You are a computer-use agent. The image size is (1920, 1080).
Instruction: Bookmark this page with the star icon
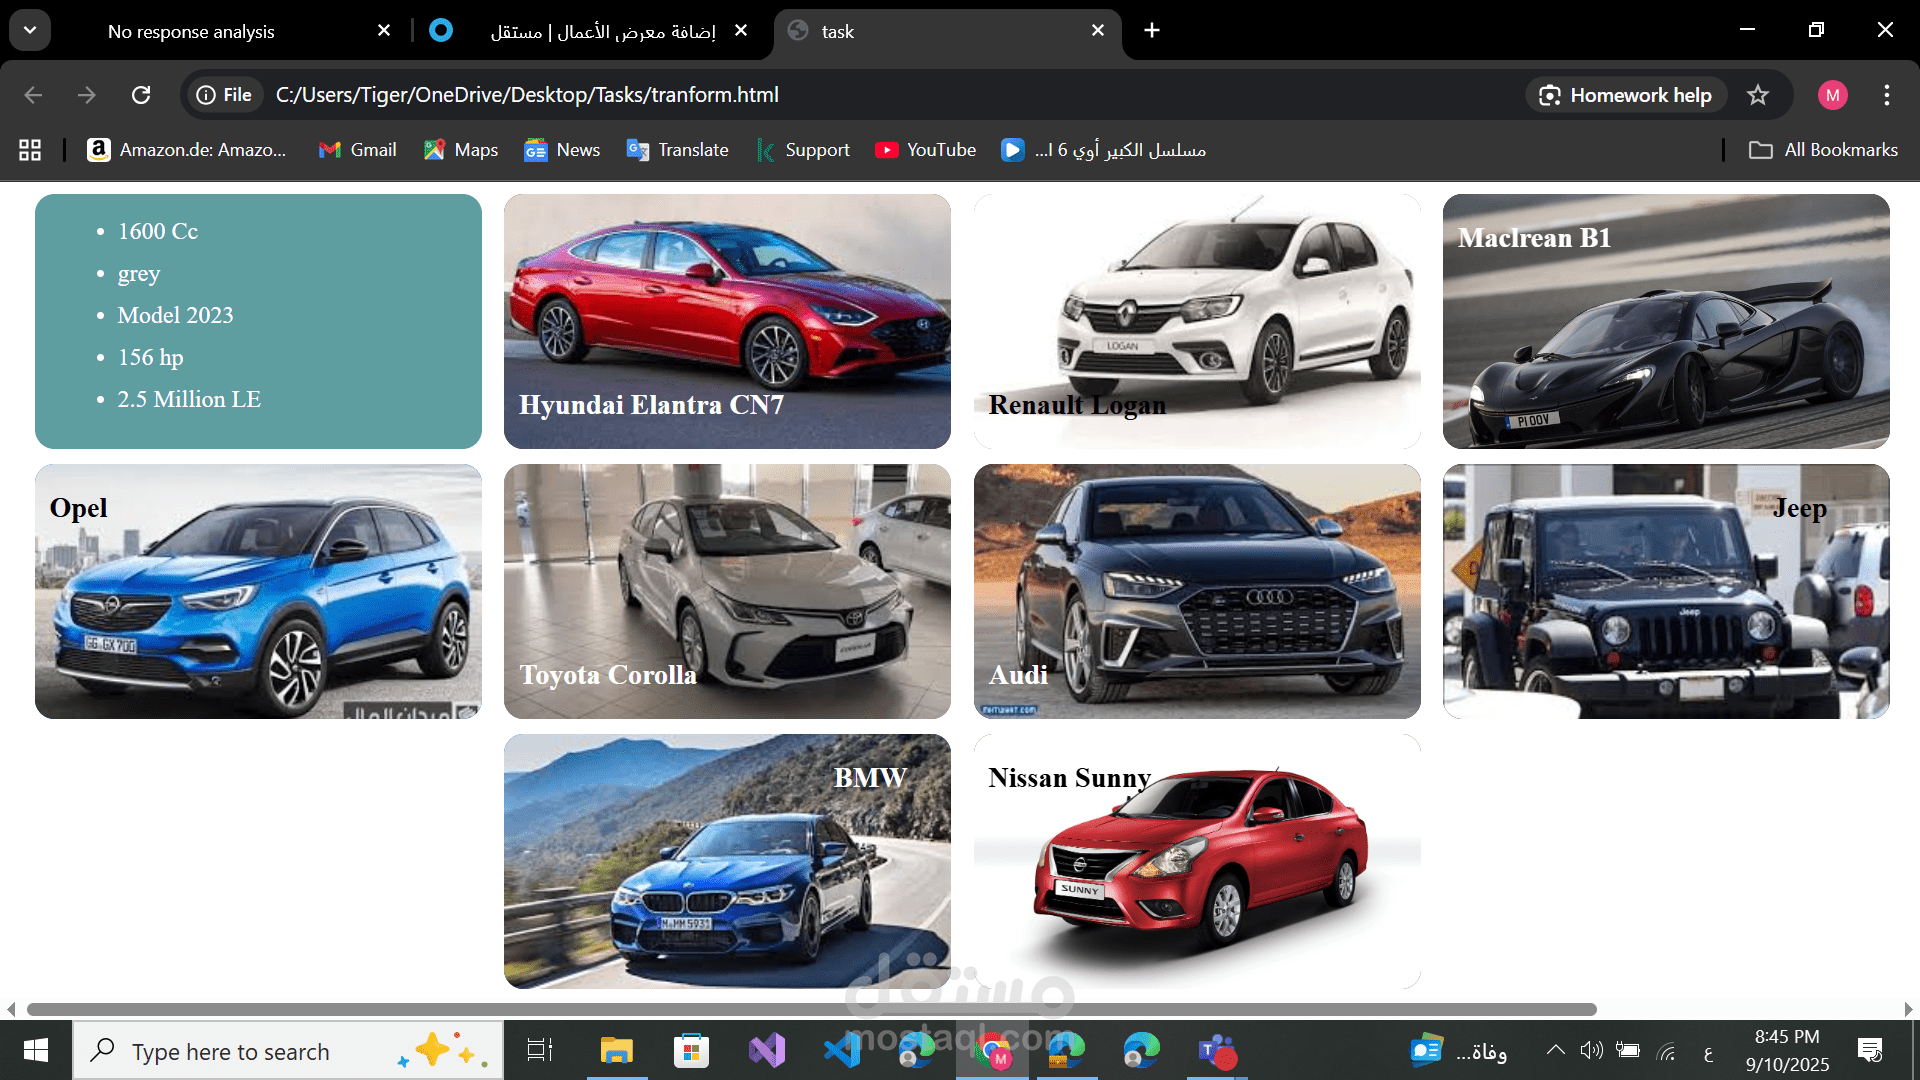[x=1758, y=95]
